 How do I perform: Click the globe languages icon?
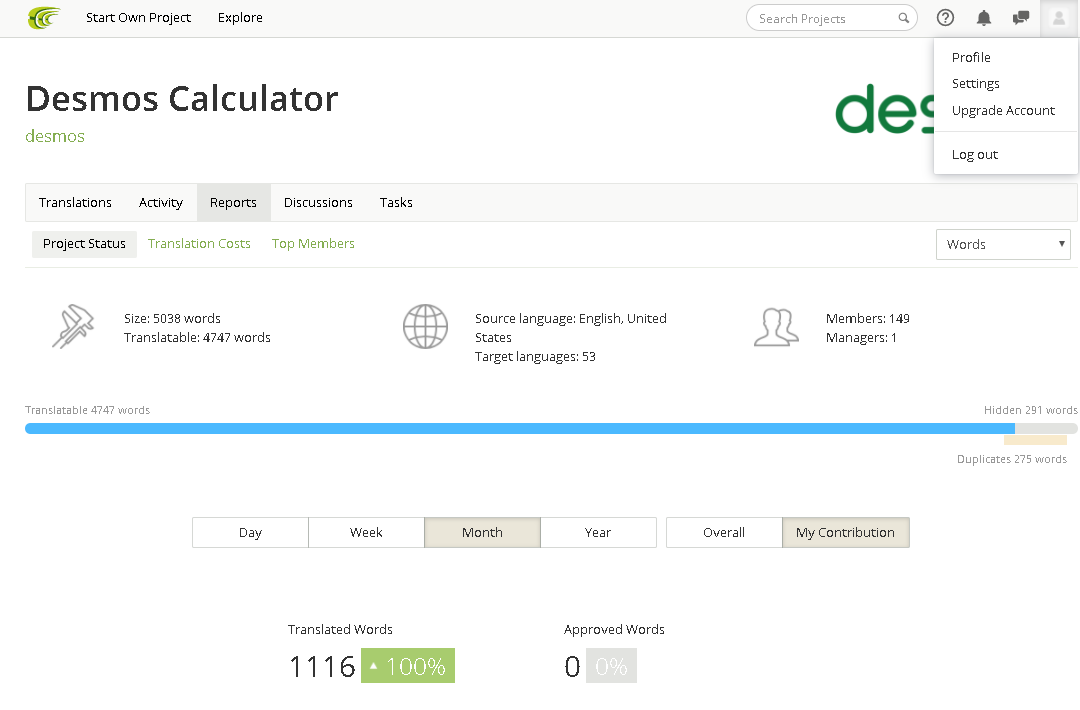point(425,326)
